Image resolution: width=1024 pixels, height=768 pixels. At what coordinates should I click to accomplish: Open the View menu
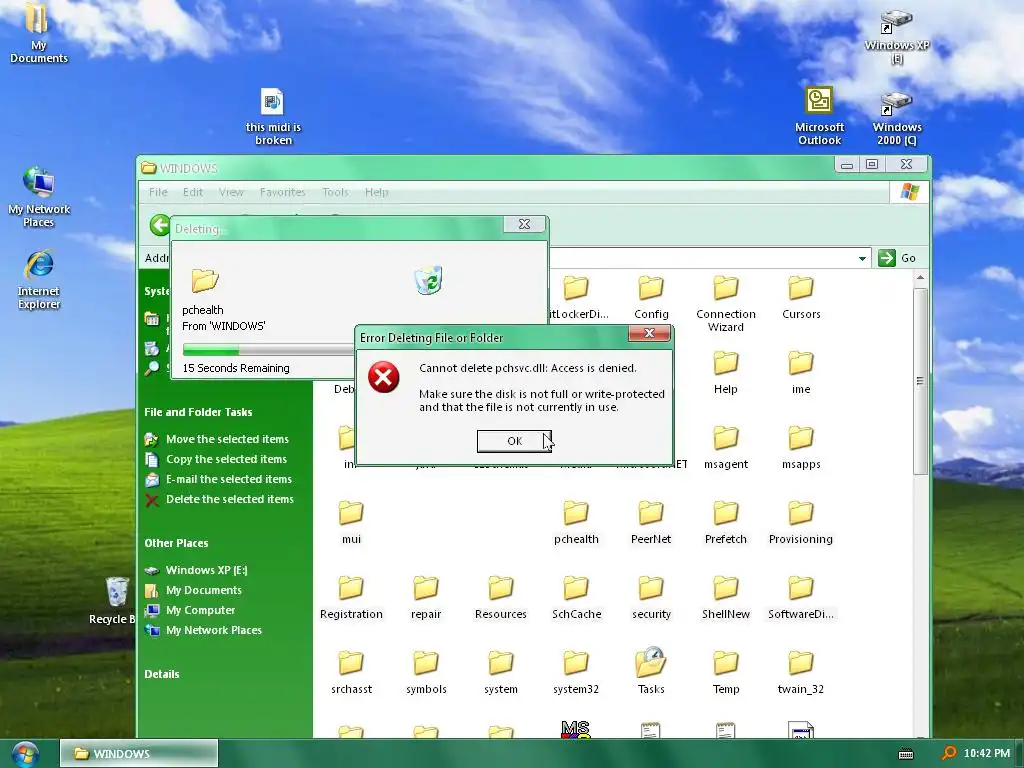pos(231,192)
